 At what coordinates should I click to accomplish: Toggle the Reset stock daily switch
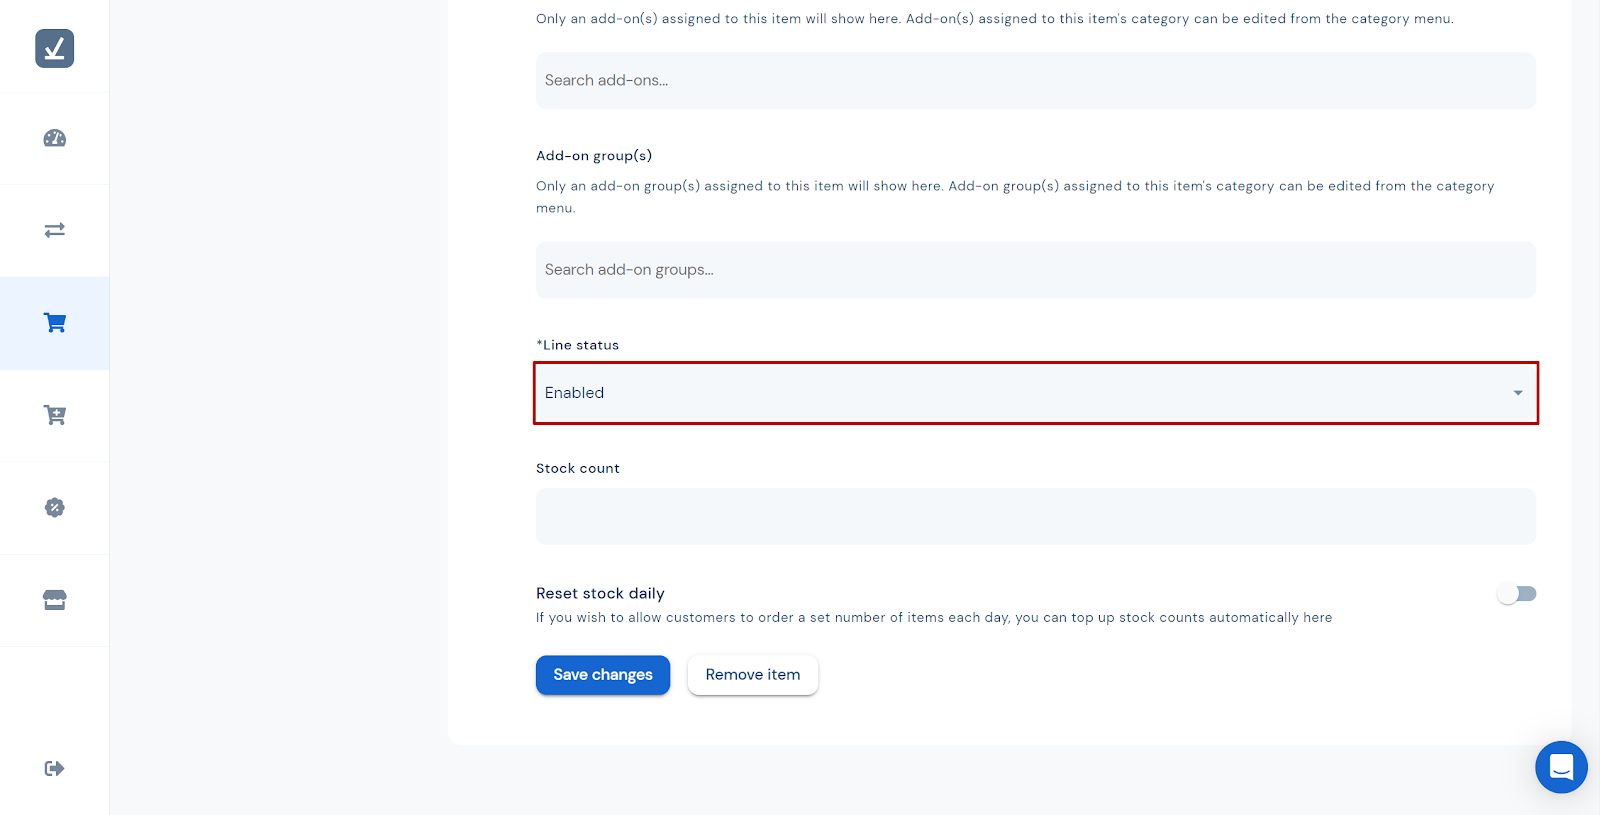pyautogui.click(x=1516, y=594)
